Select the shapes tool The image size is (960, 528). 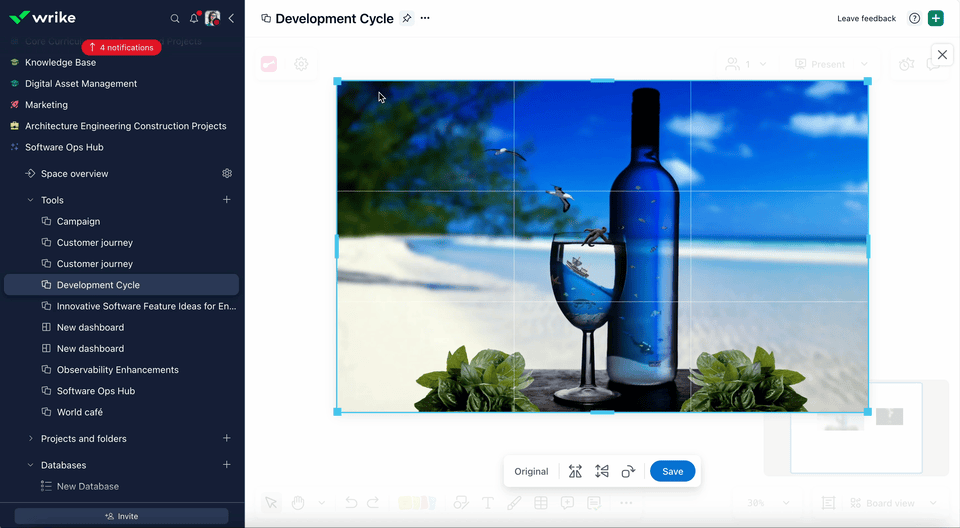coord(461,503)
